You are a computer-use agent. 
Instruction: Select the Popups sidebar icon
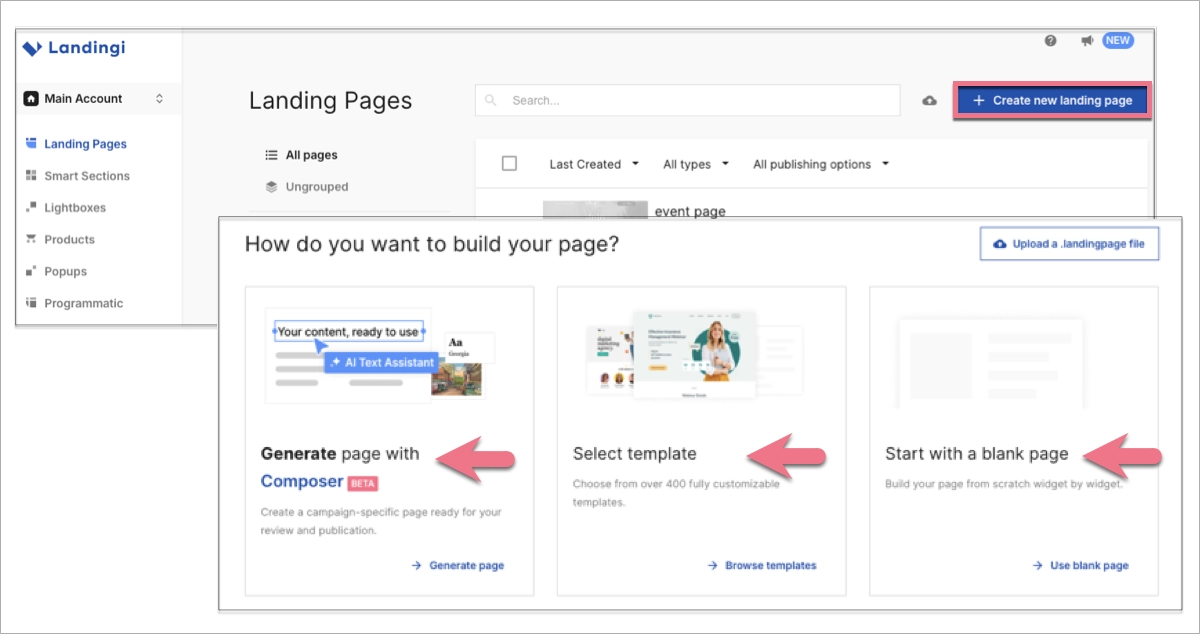pyautogui.click(x=30, y=271)
